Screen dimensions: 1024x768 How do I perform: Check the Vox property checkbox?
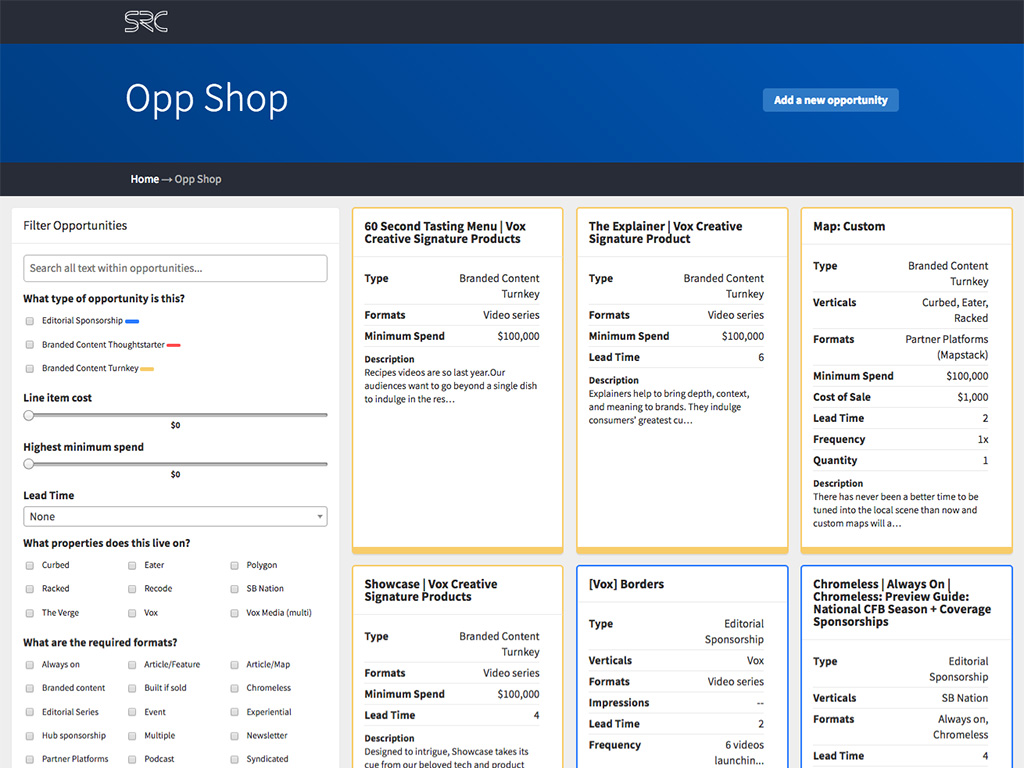pos(132,613)
